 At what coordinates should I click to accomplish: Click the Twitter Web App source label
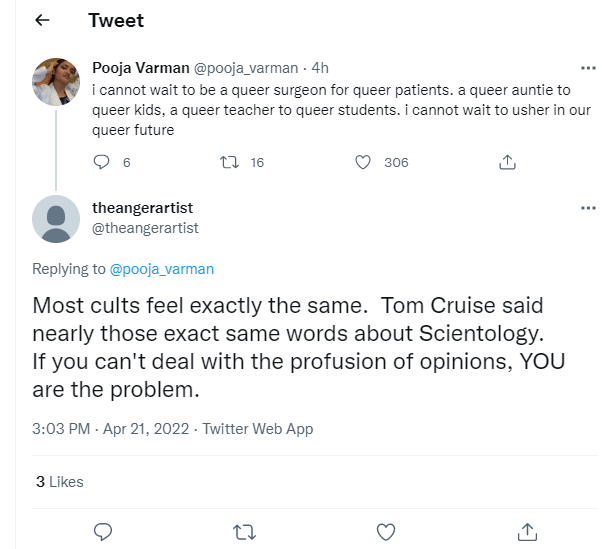[258, 429]
